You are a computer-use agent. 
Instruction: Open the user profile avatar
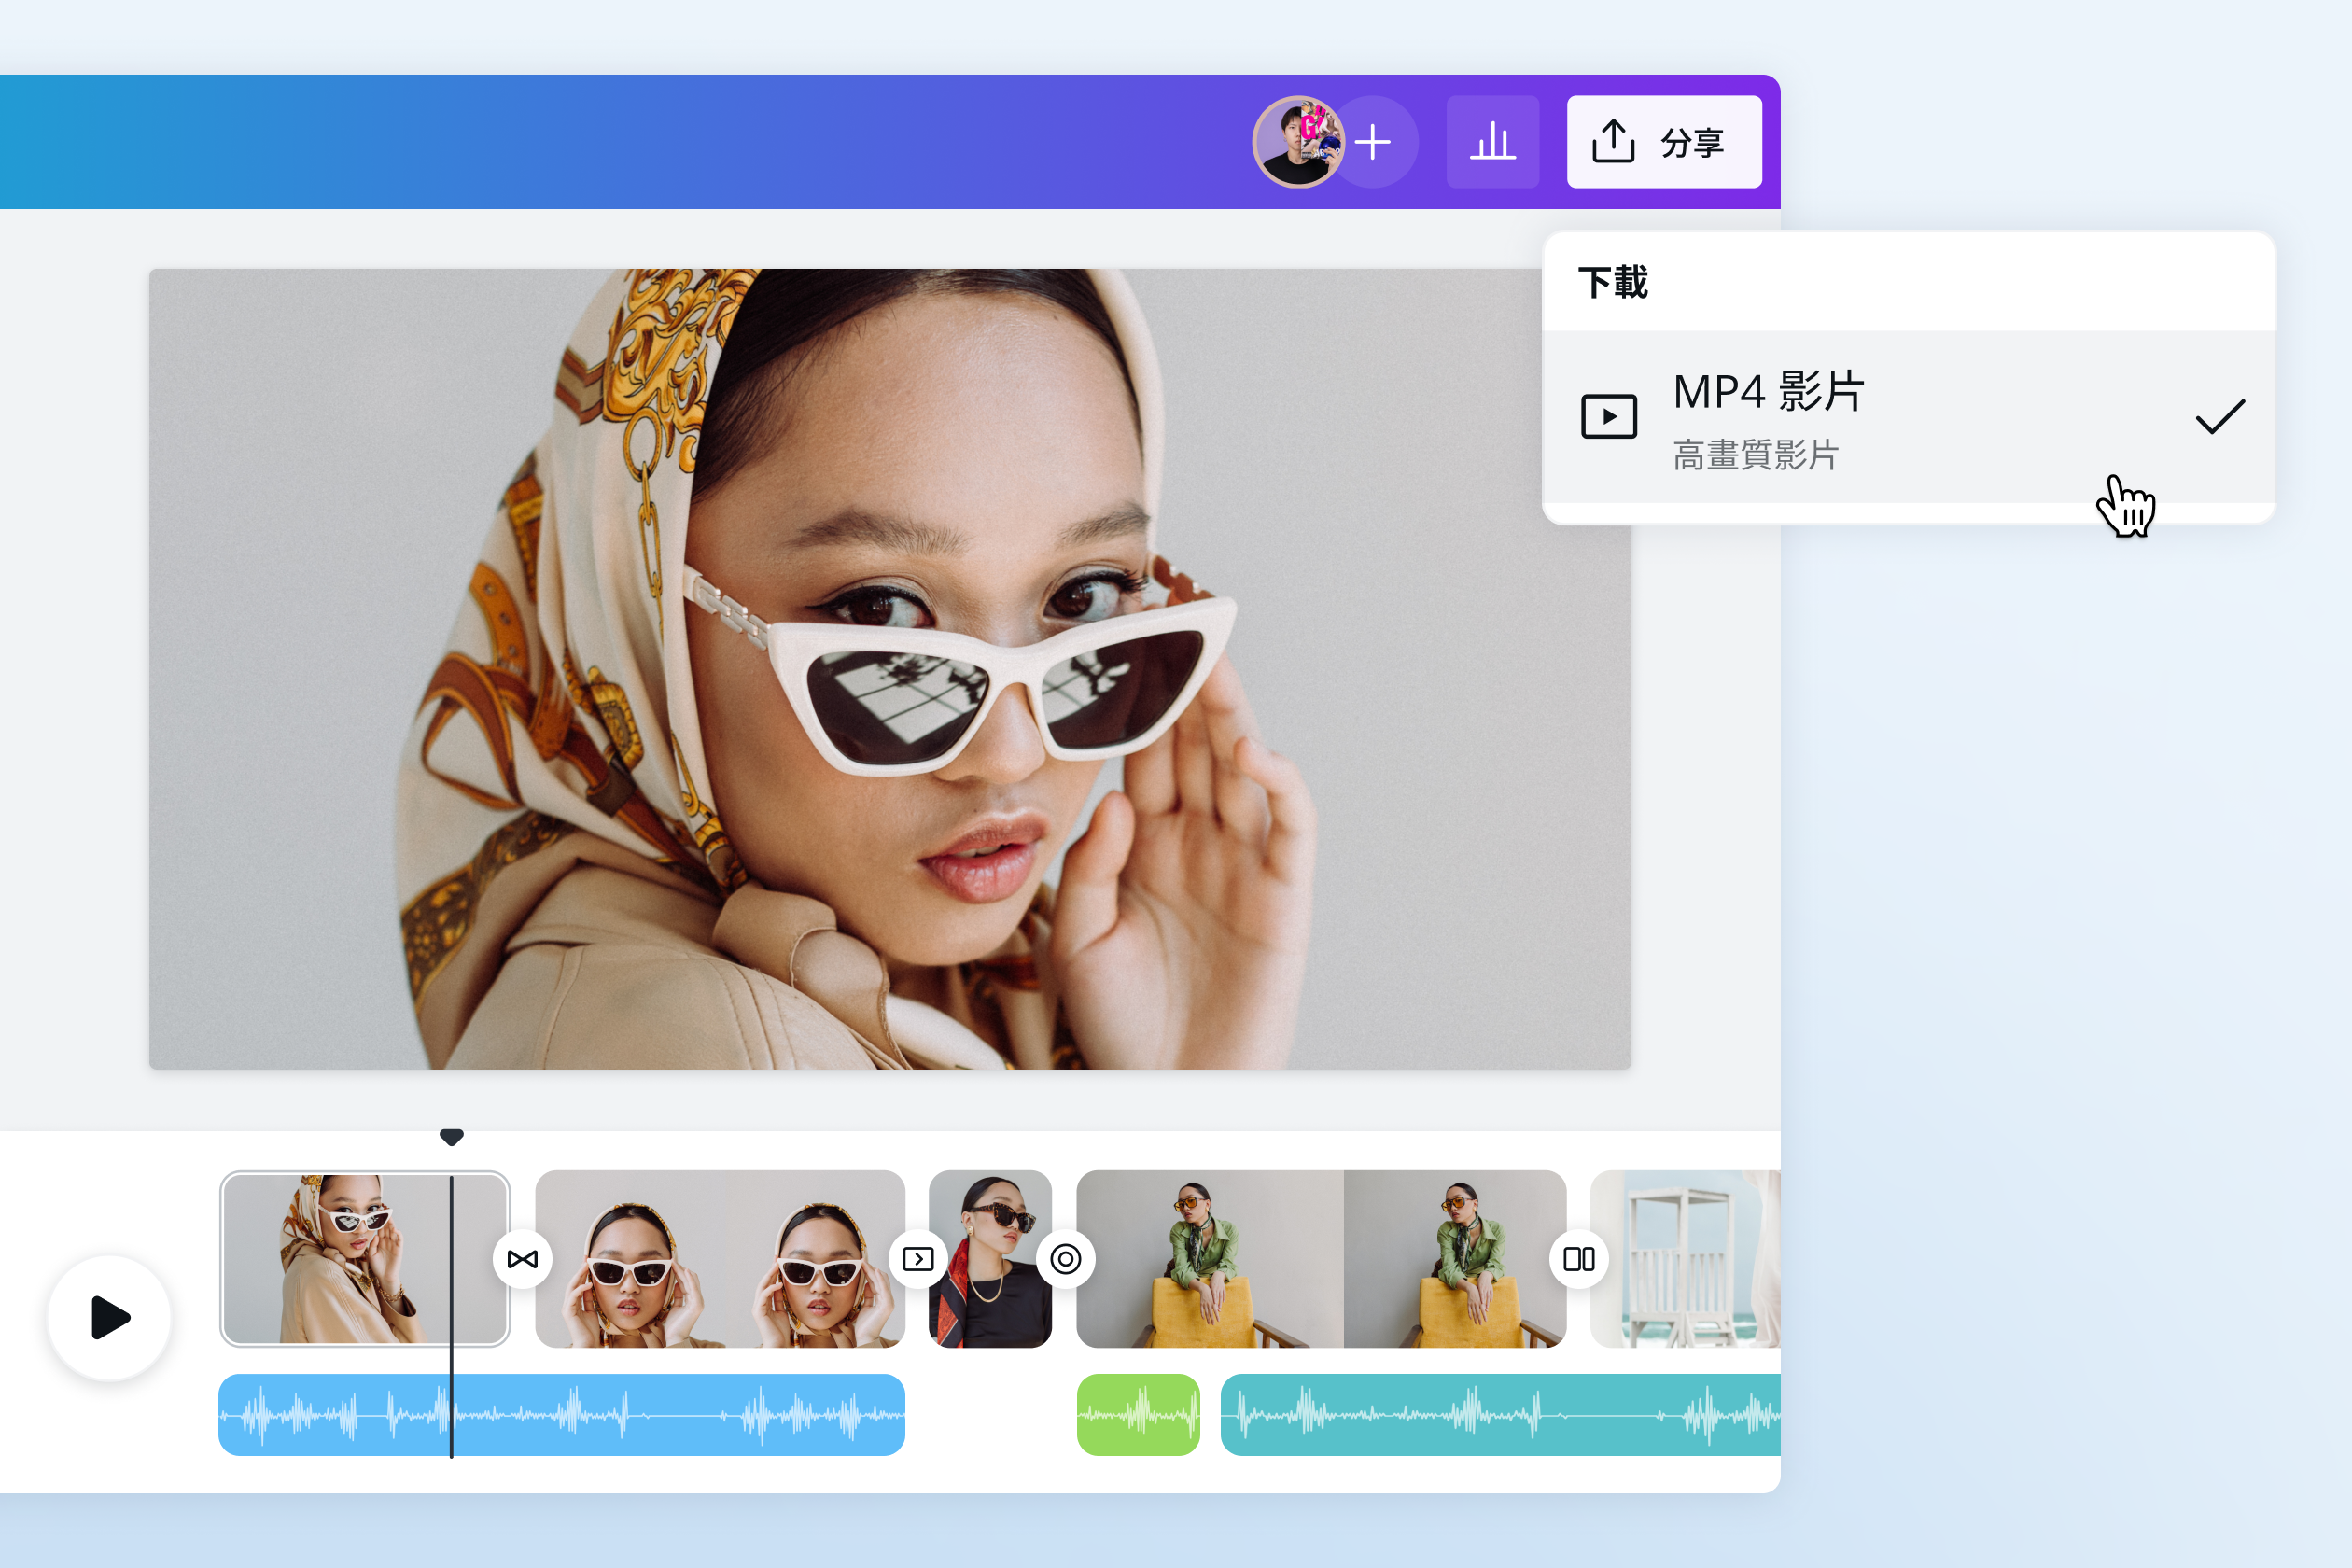pyautogui.click(x=1298, y=142)
